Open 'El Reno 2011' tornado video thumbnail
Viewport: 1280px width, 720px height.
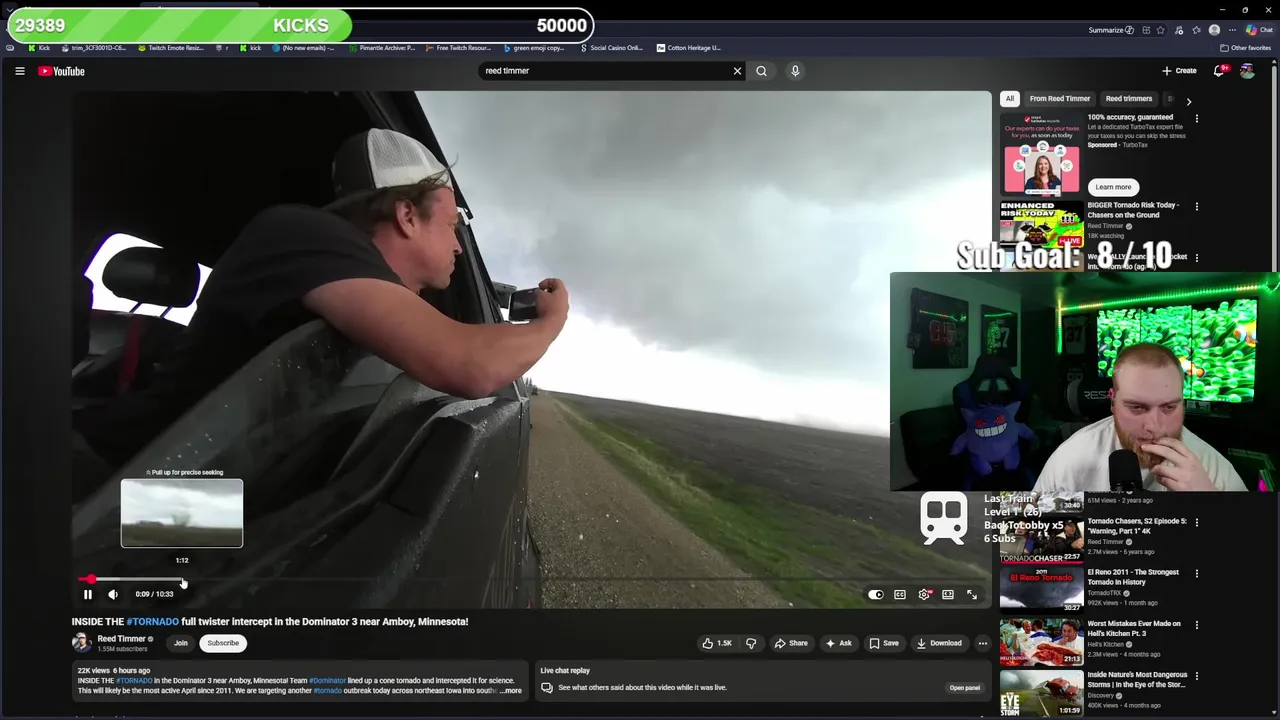1041,590
